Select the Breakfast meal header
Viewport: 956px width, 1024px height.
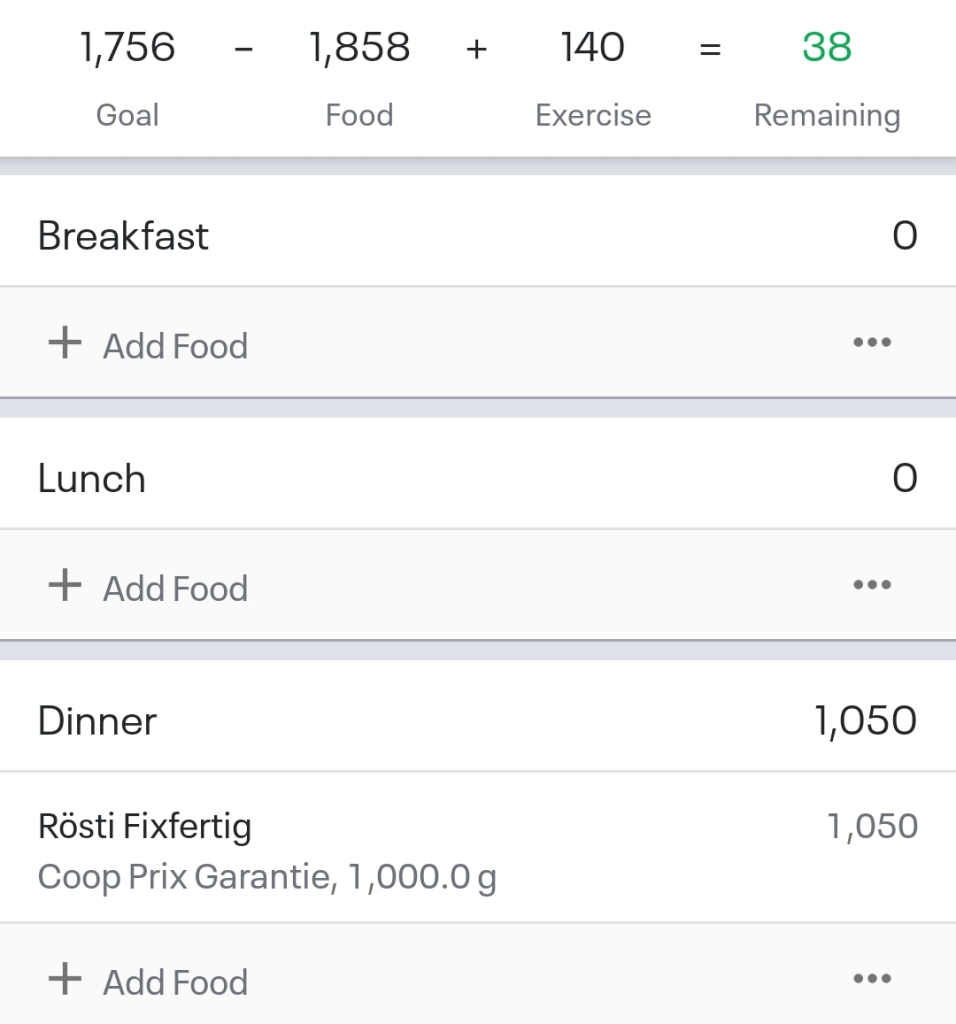pyautogui.click(x=123, y=237)
